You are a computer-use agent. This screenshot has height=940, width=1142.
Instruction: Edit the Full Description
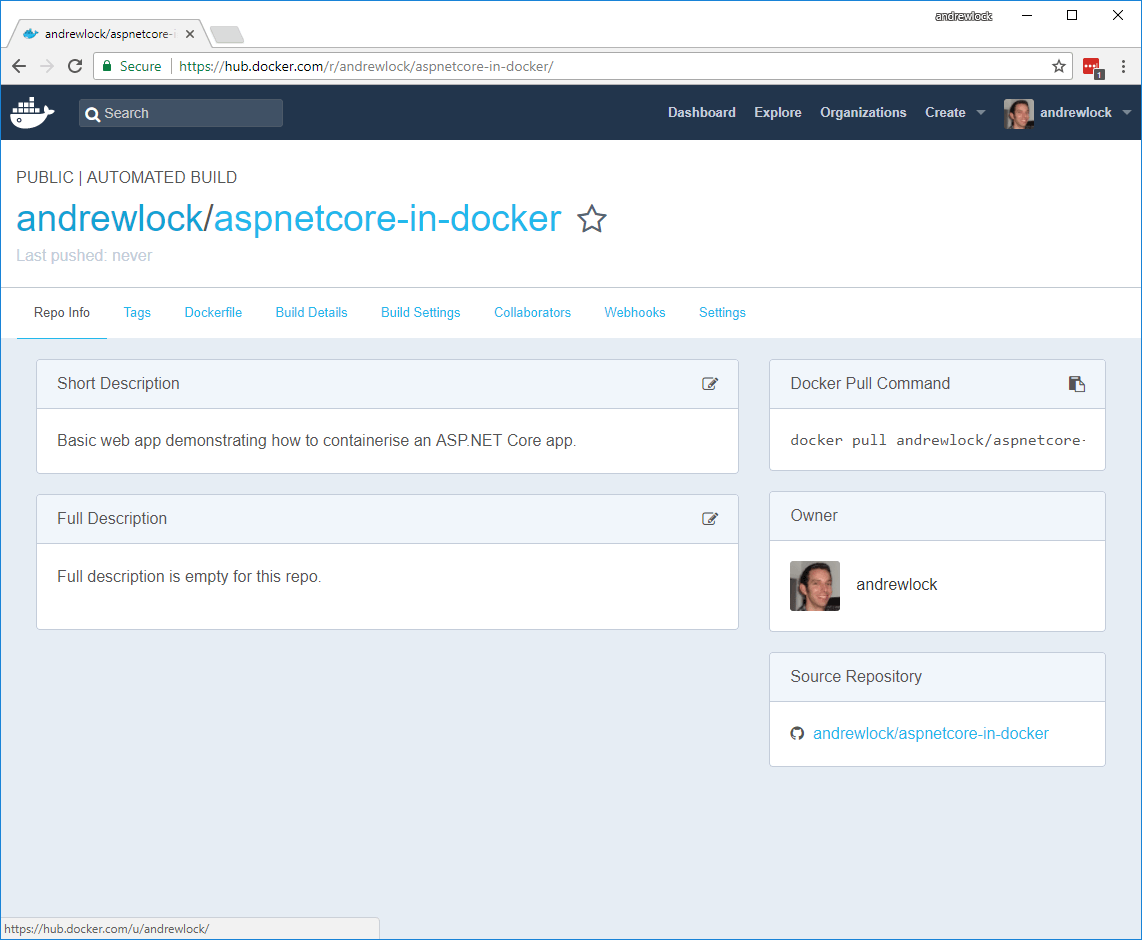tap(709, 518)
